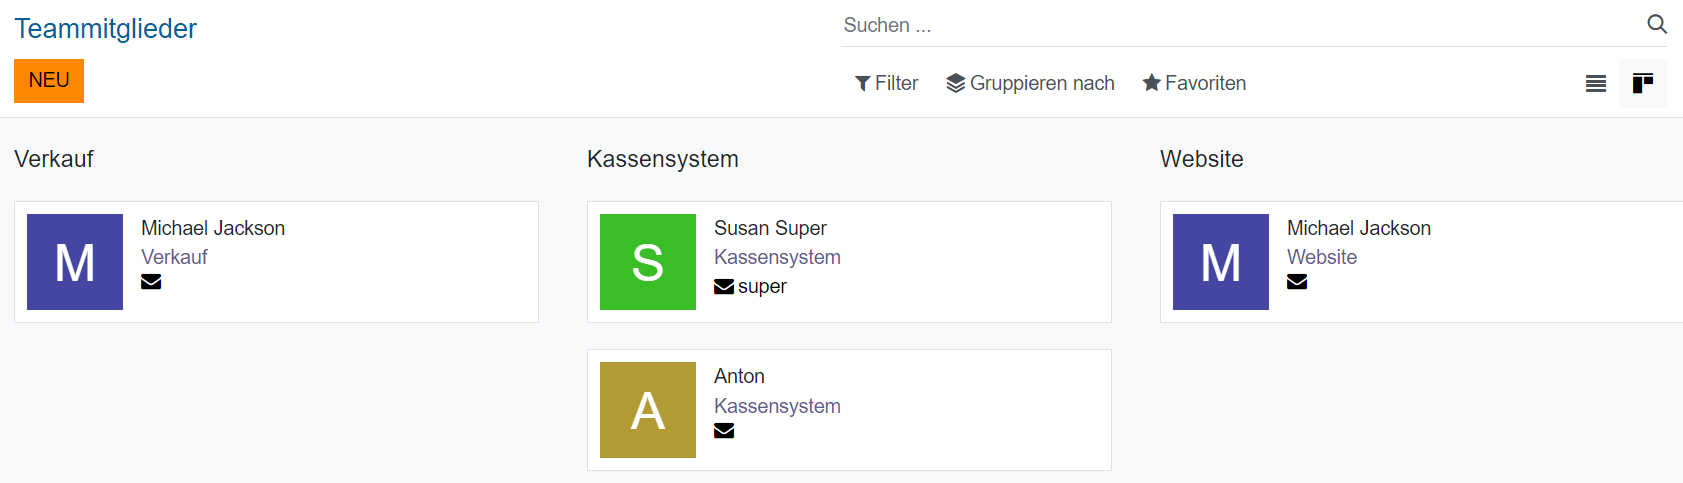Switch to kanban view

(1642, 83)
